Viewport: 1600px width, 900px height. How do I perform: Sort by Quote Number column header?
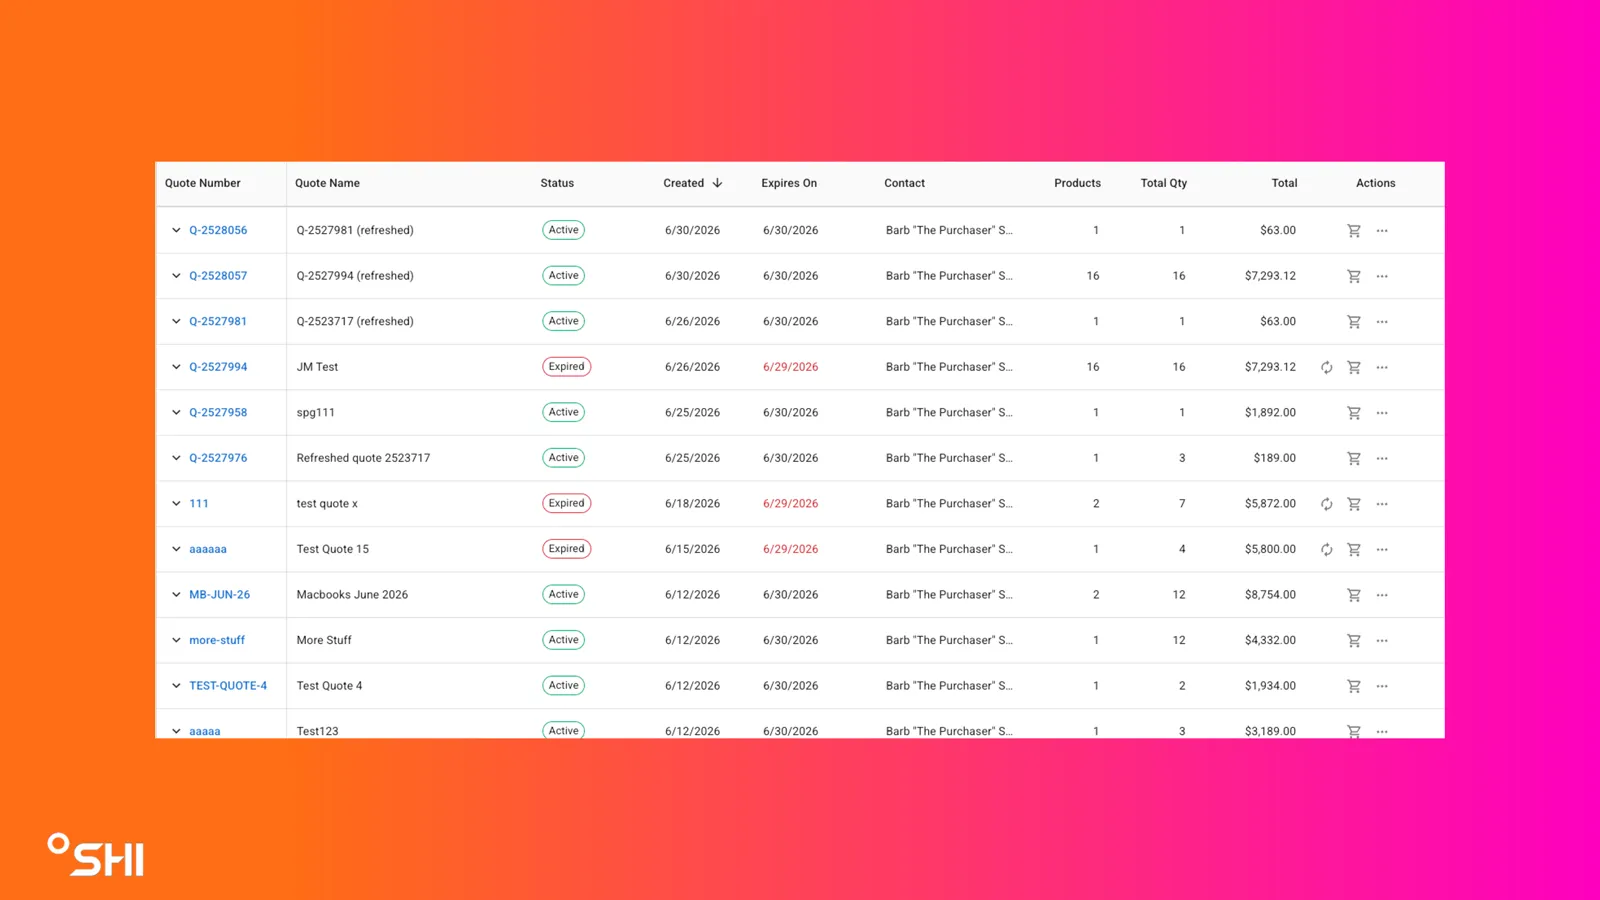[x=203, y=183]
